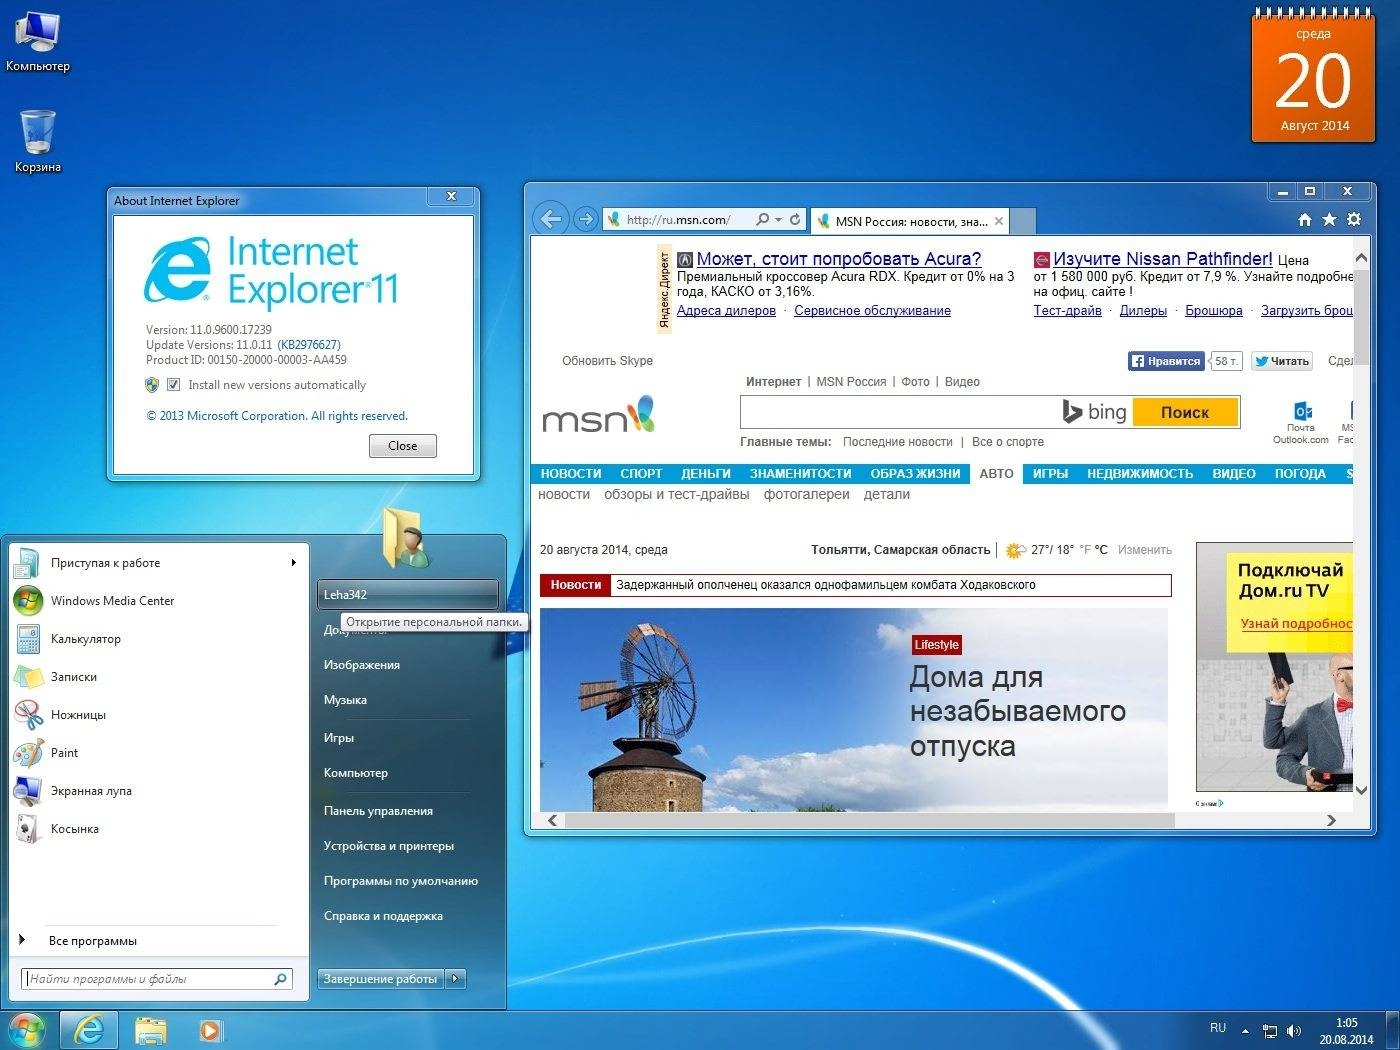The height and width of the screenshot is (1050, 1400).
Task: Click the Show desktop strip
Action: tap(1393, 1030)
